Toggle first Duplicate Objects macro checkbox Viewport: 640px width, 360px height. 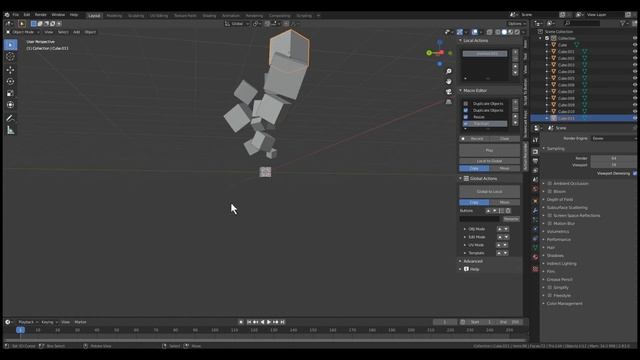pos(466,104)
